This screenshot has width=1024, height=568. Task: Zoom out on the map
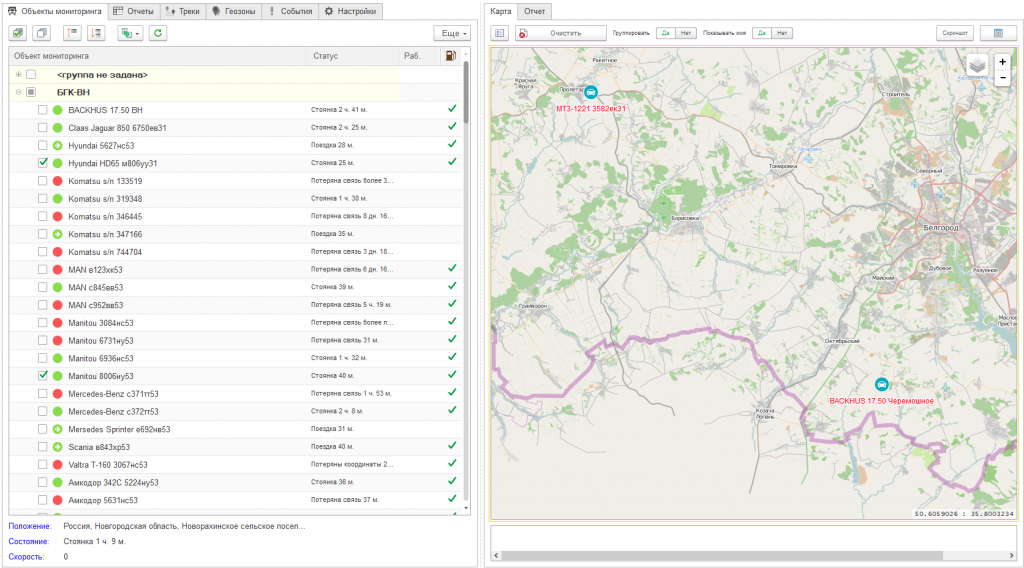click(1002, 77)
